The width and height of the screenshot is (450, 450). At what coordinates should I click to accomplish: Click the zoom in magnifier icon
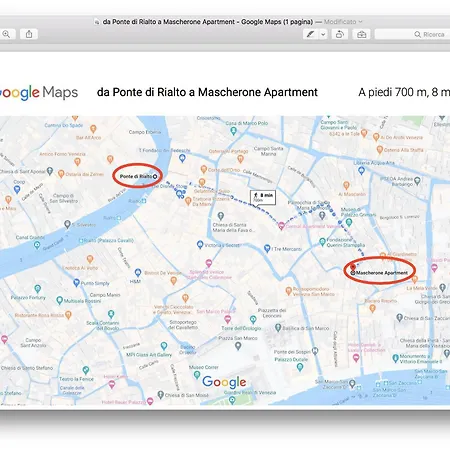7,34
